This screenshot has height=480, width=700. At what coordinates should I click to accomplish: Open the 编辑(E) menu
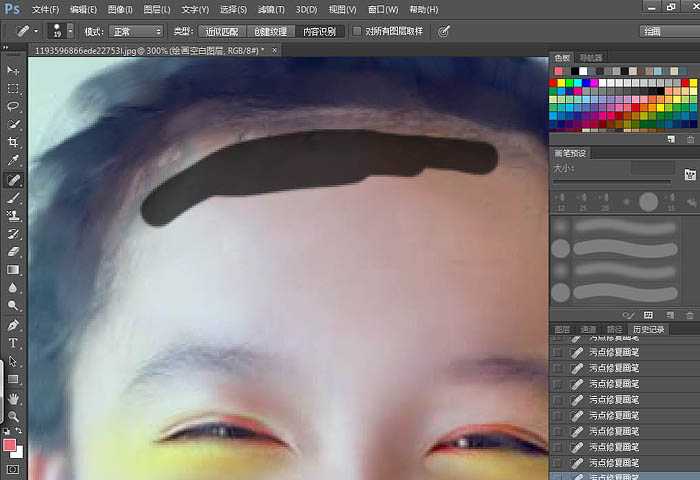[83, 9]
